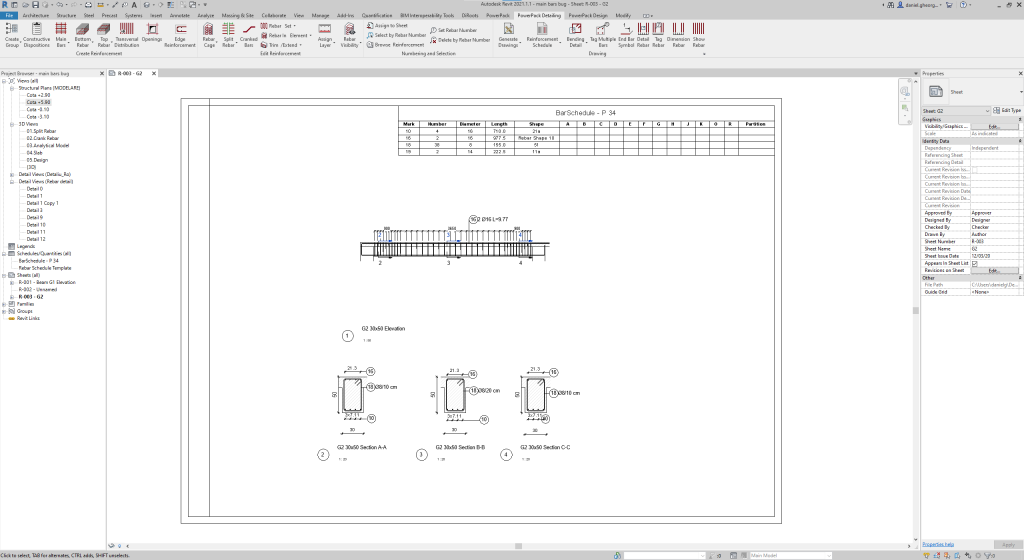Click the Sheet Name field value G2
This screenshot has width=1024, height=560.
tap(995, 249)
